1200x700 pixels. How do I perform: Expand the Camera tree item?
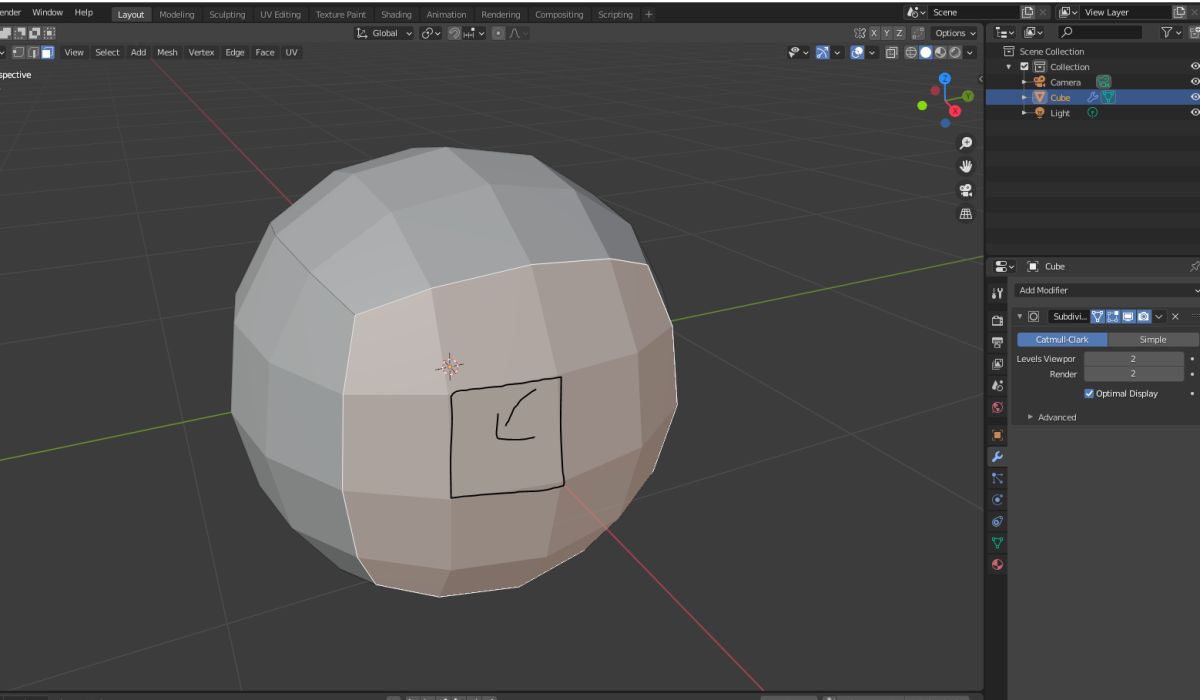(x=1024, y=82)
